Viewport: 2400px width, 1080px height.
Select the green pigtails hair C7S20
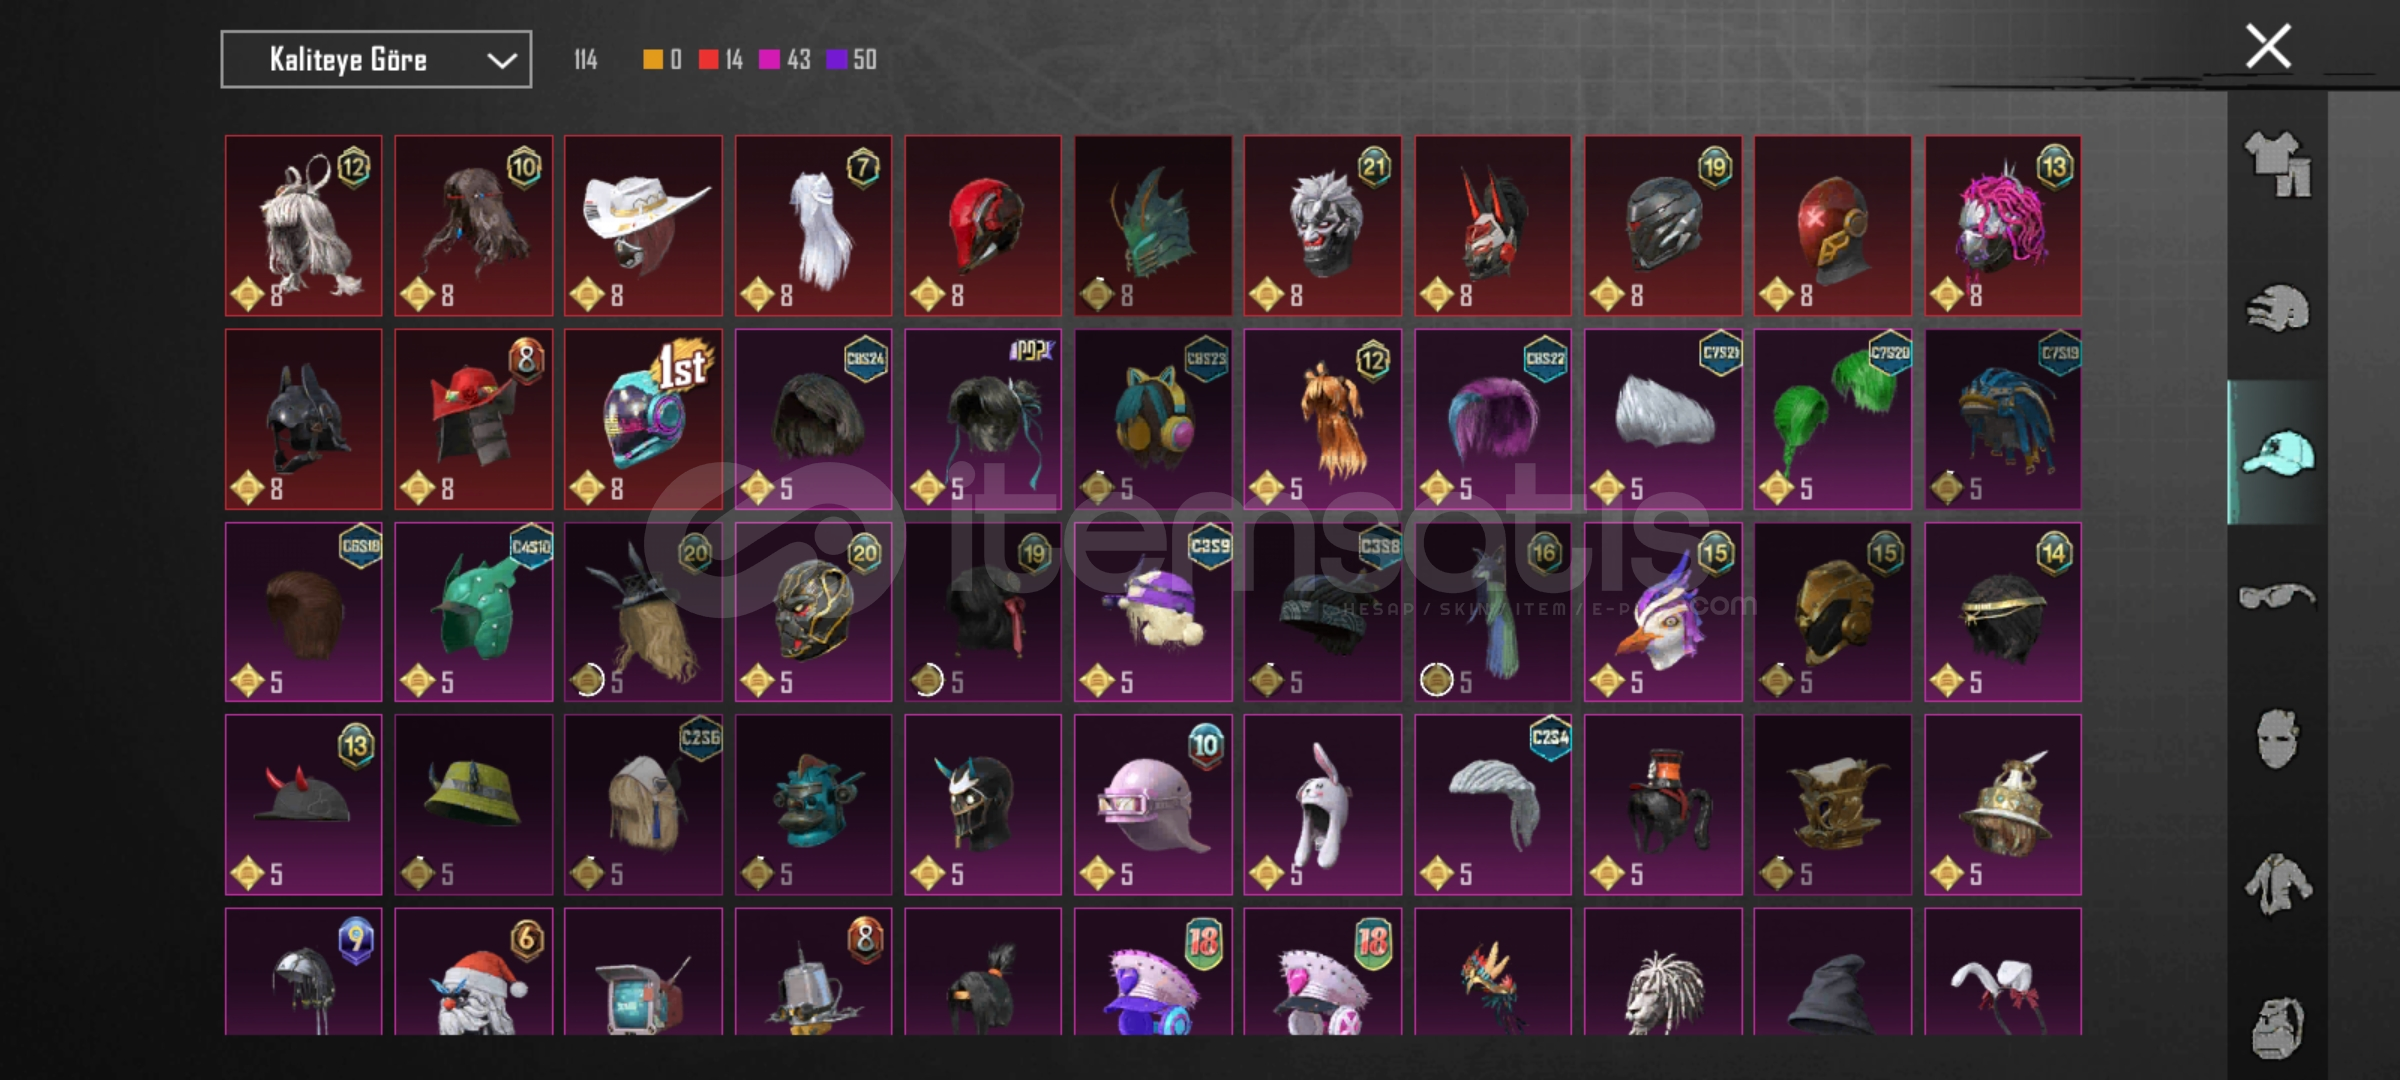1833,419
